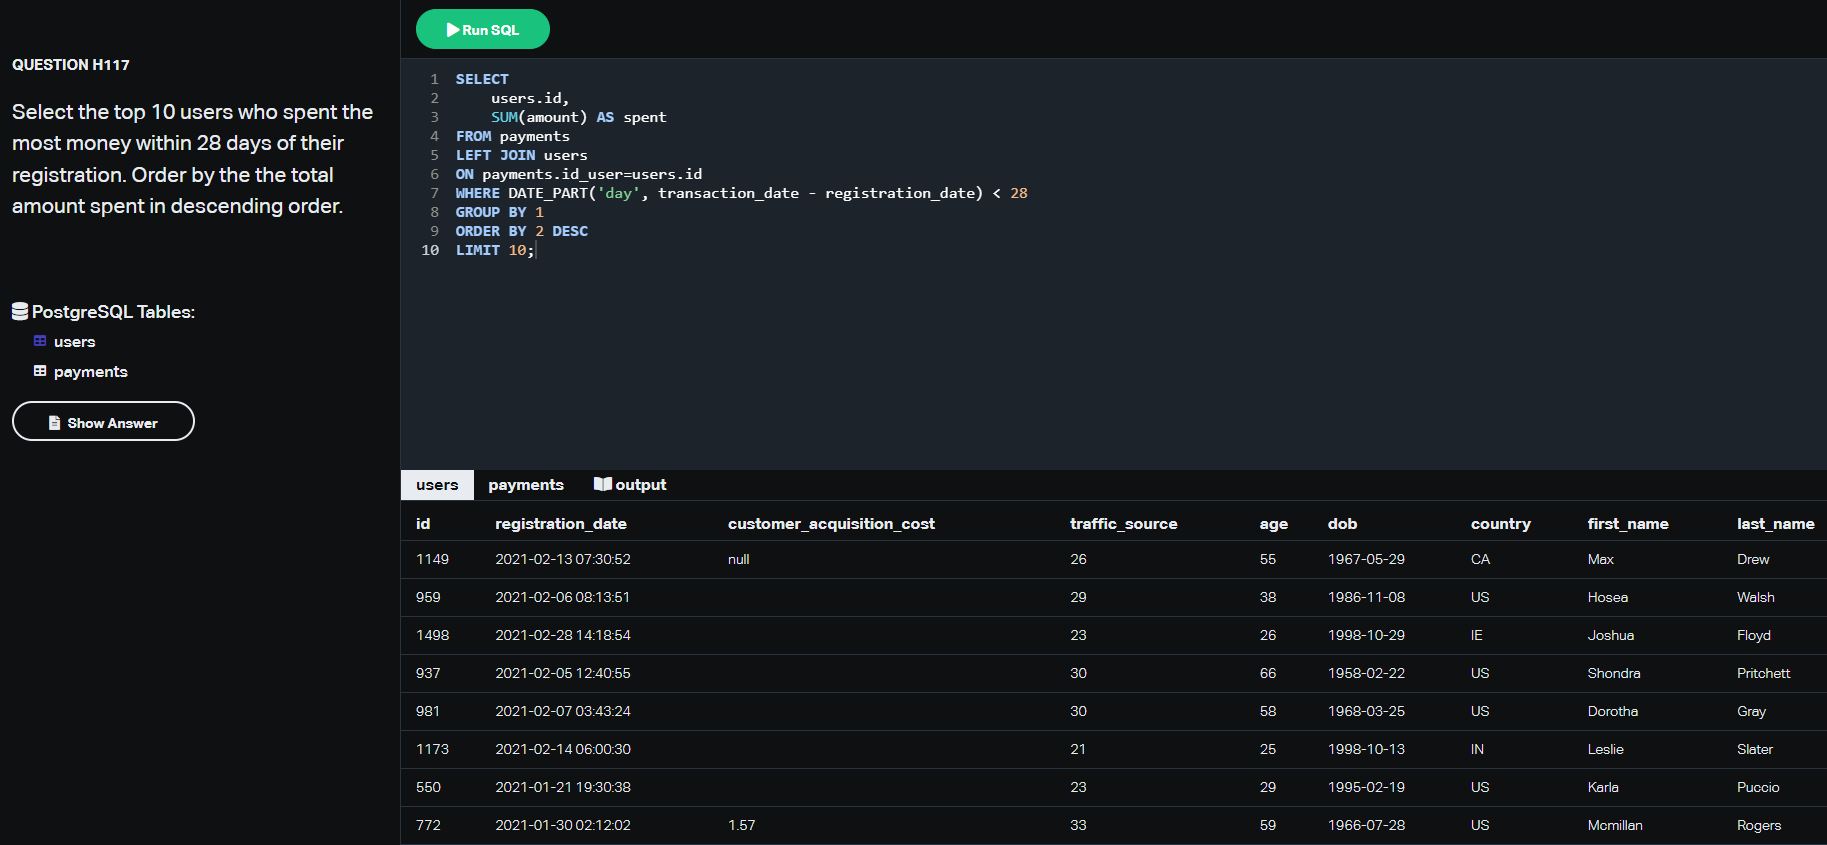Open the users table link in sidebar
This screenshot has height=845, width=1827.
click(75, 342)
